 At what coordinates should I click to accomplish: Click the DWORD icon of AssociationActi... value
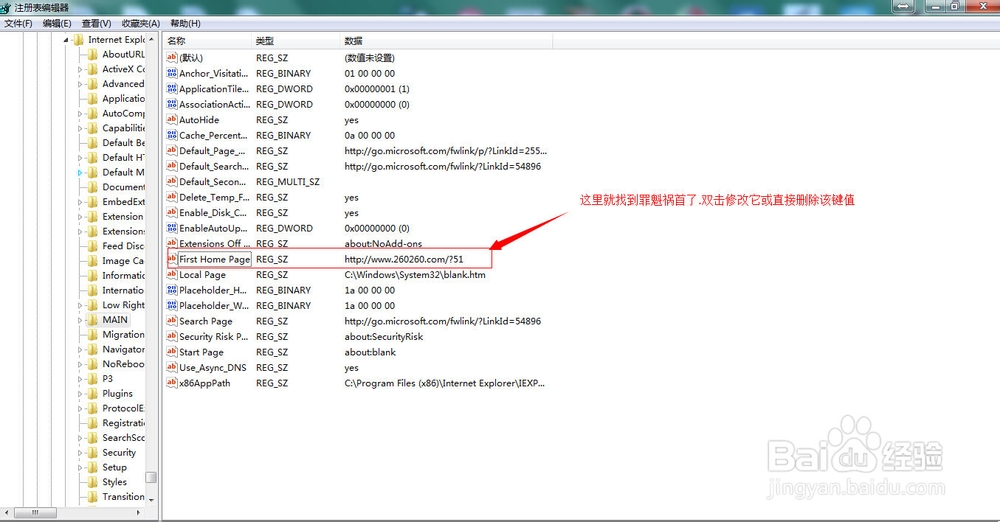[x=172, y=104]
